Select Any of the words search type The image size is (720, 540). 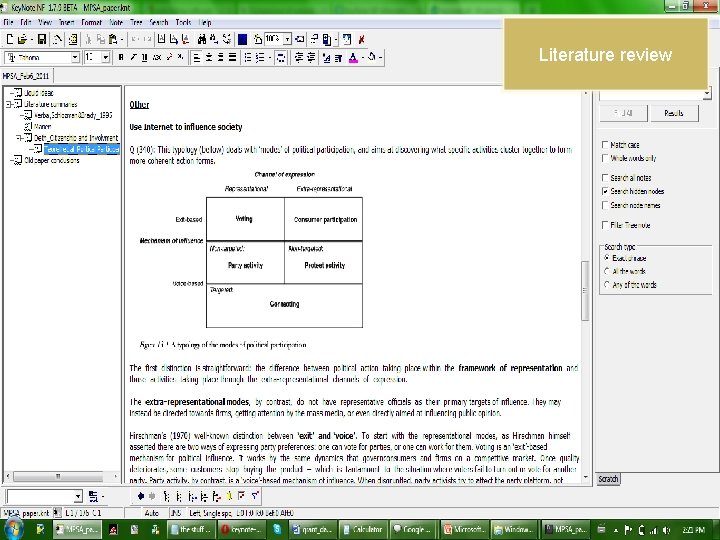pyautogui.click(x=607, y=285)
